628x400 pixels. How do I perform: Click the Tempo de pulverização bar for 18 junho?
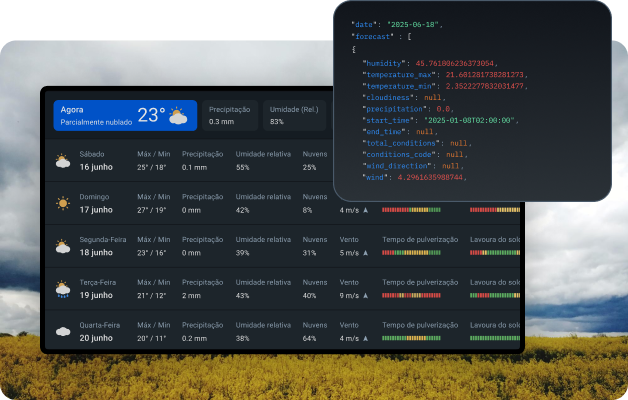point(411,253)
